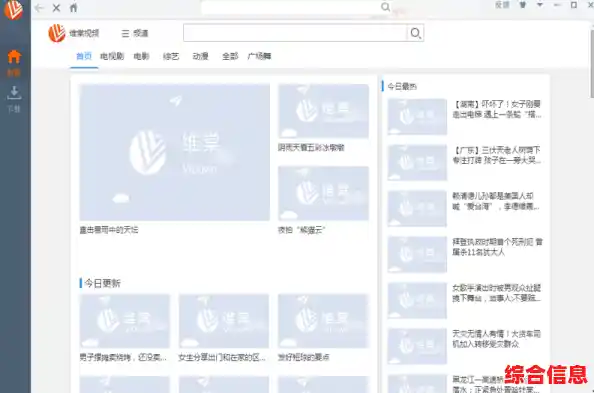Click the top address bar field
This screenshot has width=594, height=393.
click(x=291, y=7)
